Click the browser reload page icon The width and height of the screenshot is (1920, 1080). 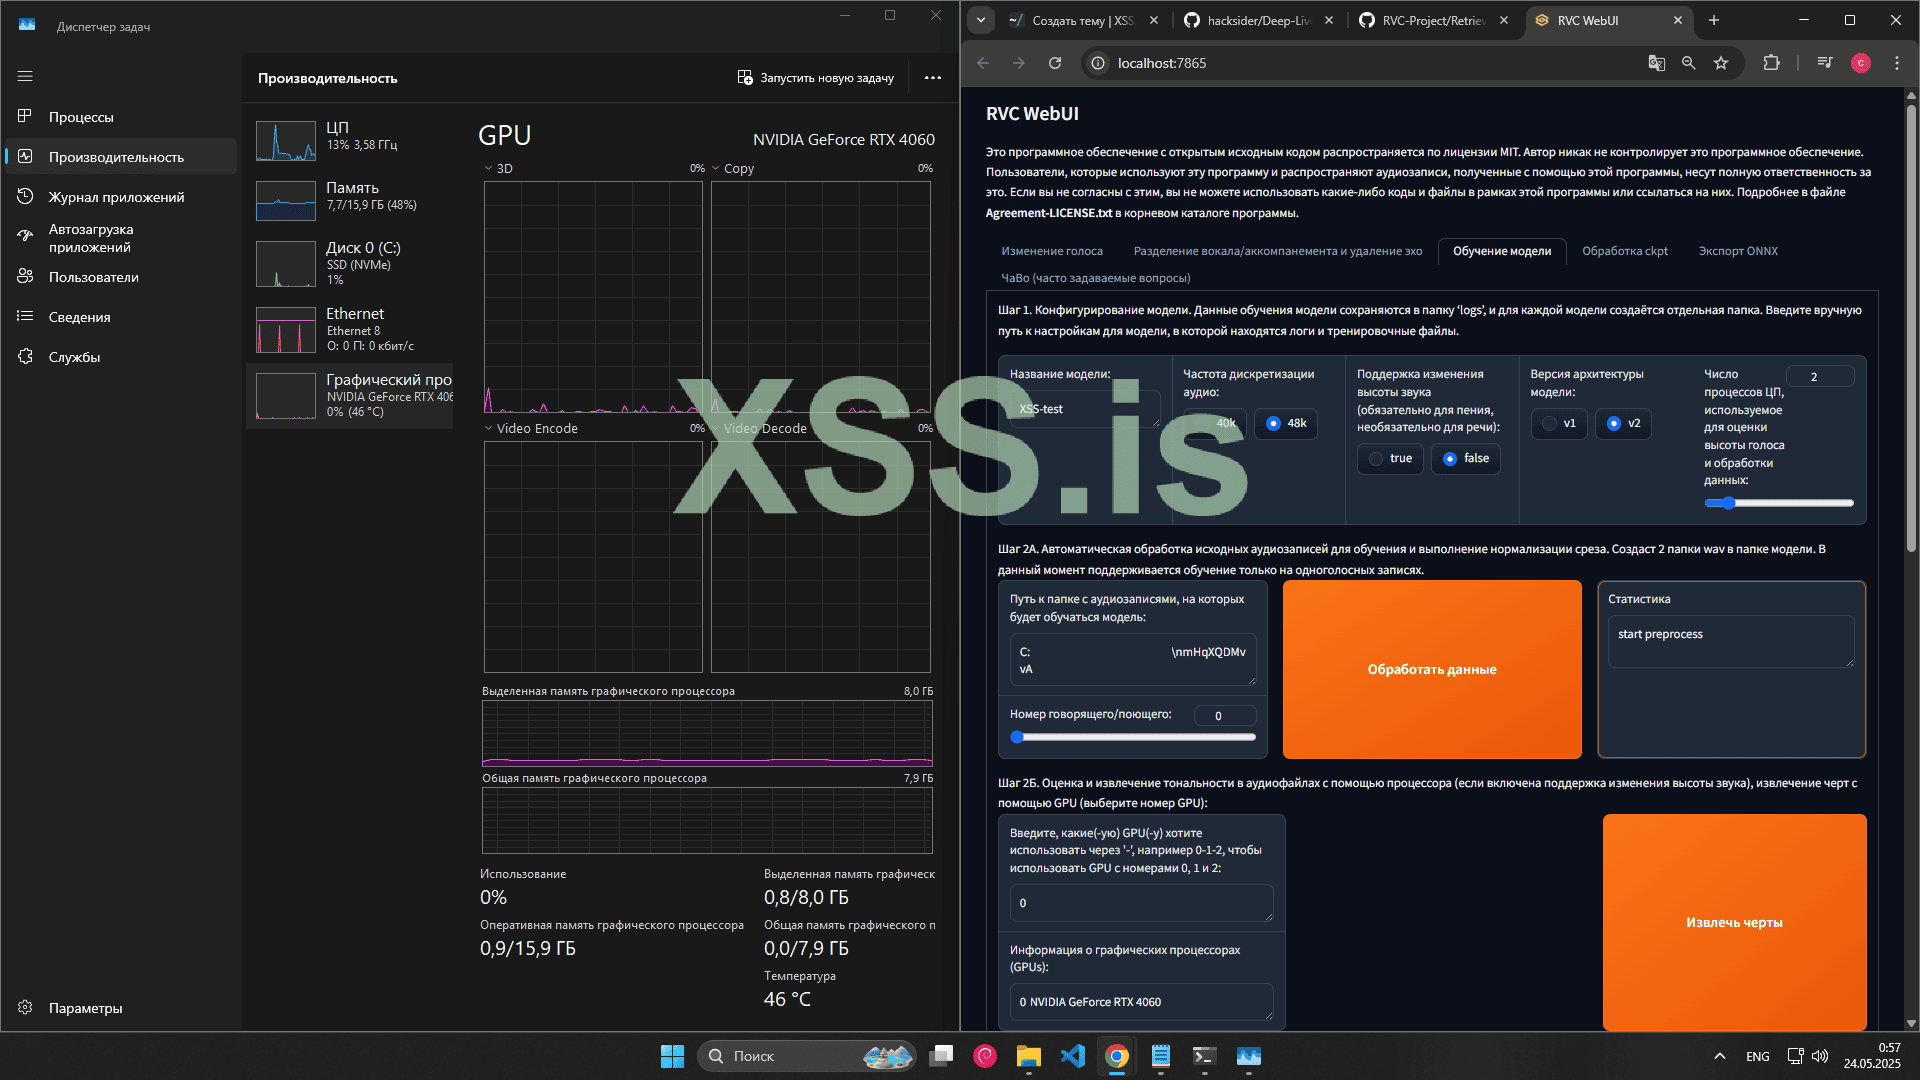[1054, 63]
